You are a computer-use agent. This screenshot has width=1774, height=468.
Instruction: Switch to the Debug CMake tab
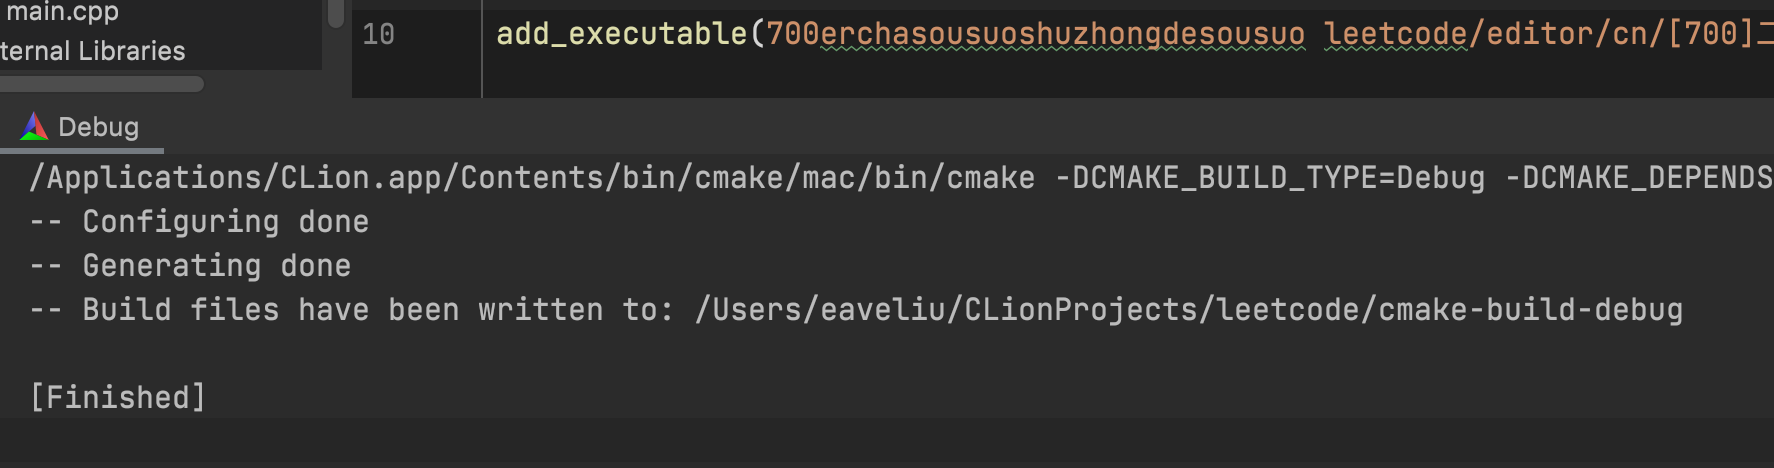pos(82,128)
